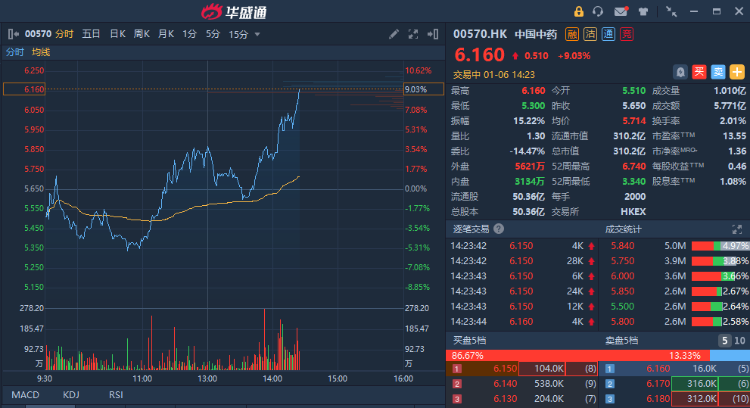Image resolution: width=750 pixels, height=408 pixels.
Task: Click the 5.840 trade statistics row
Action: (675, 246)
